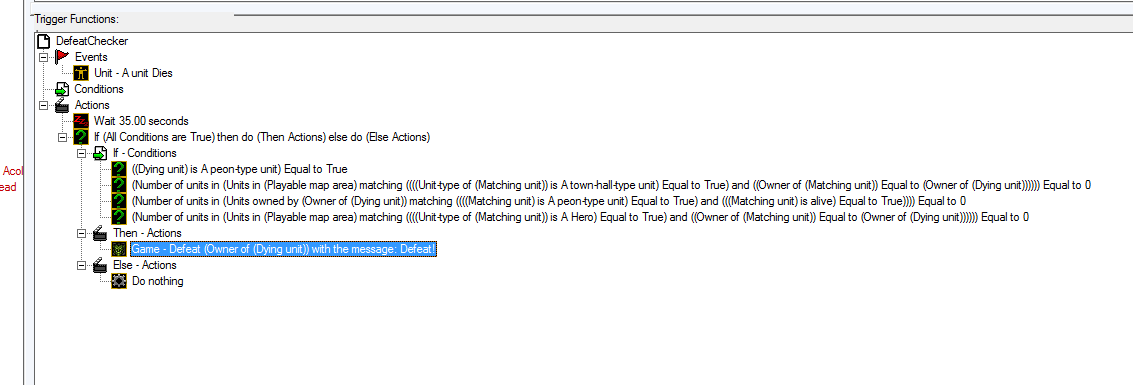The height and width of the screenshot is (385, 1133).
Task: Click the 'Else - Actions' clapperboard icon
Action: tap(100, 265)
